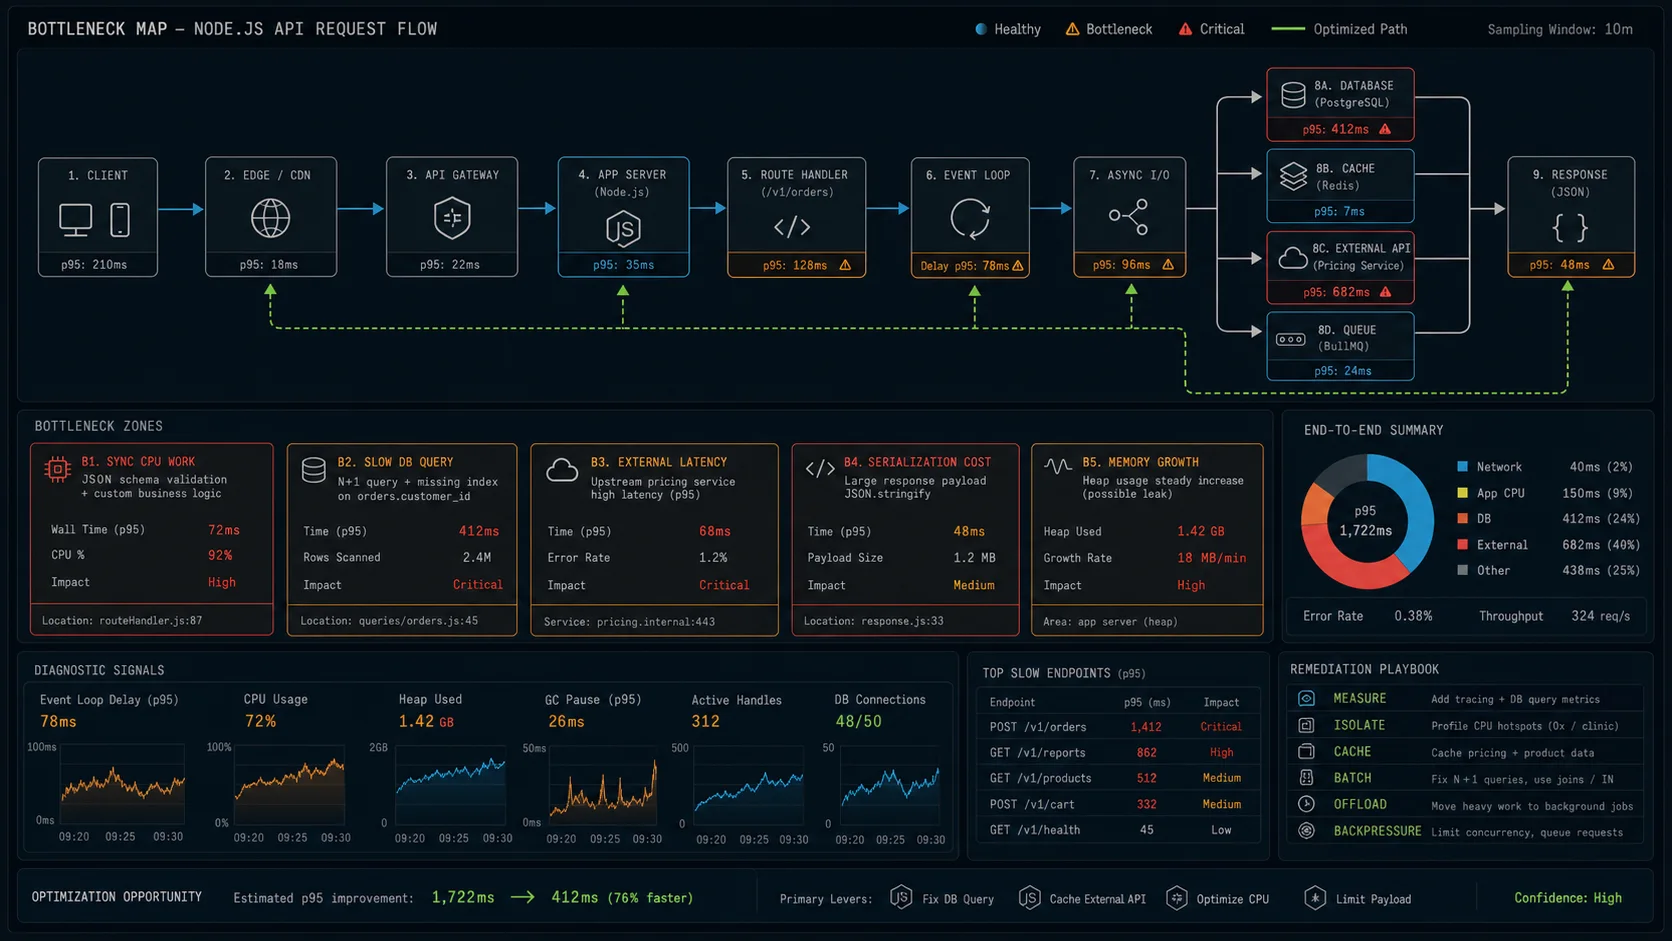Click the Throughput 324 req/s value
This screenshot has height=941, width=1672.
pos(1600,616)
